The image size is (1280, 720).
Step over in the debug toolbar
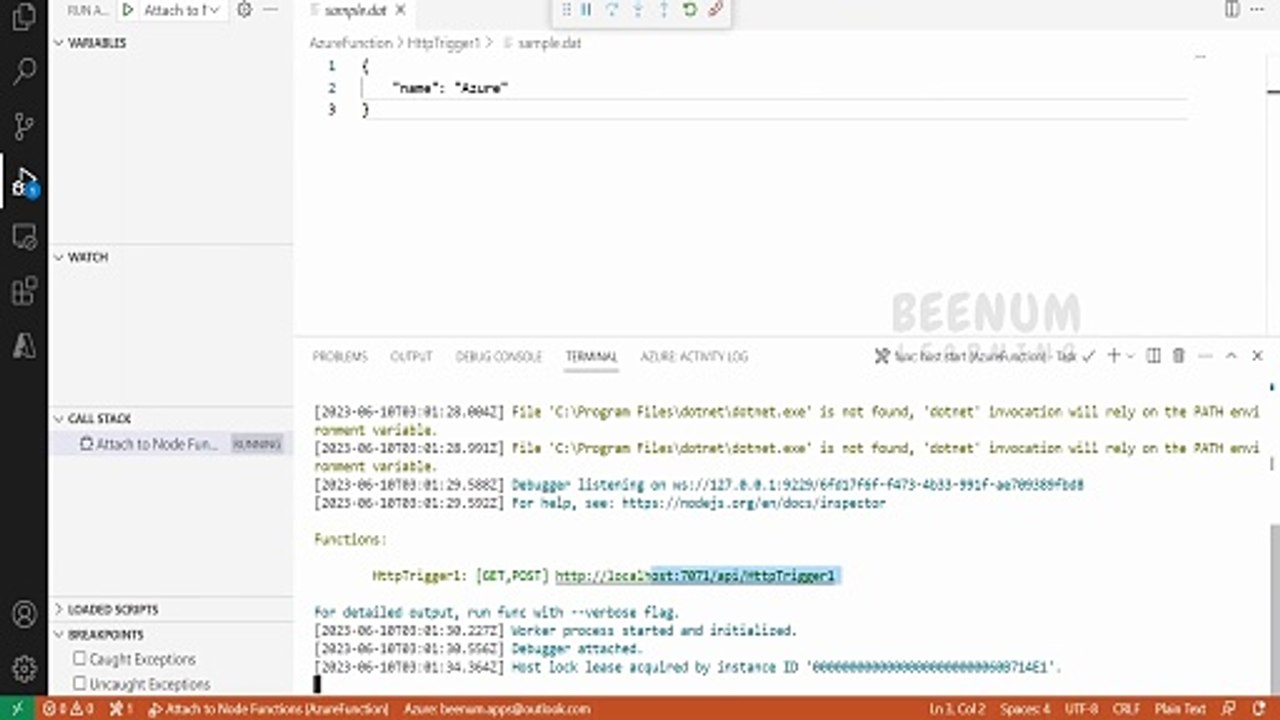[612, 10]
